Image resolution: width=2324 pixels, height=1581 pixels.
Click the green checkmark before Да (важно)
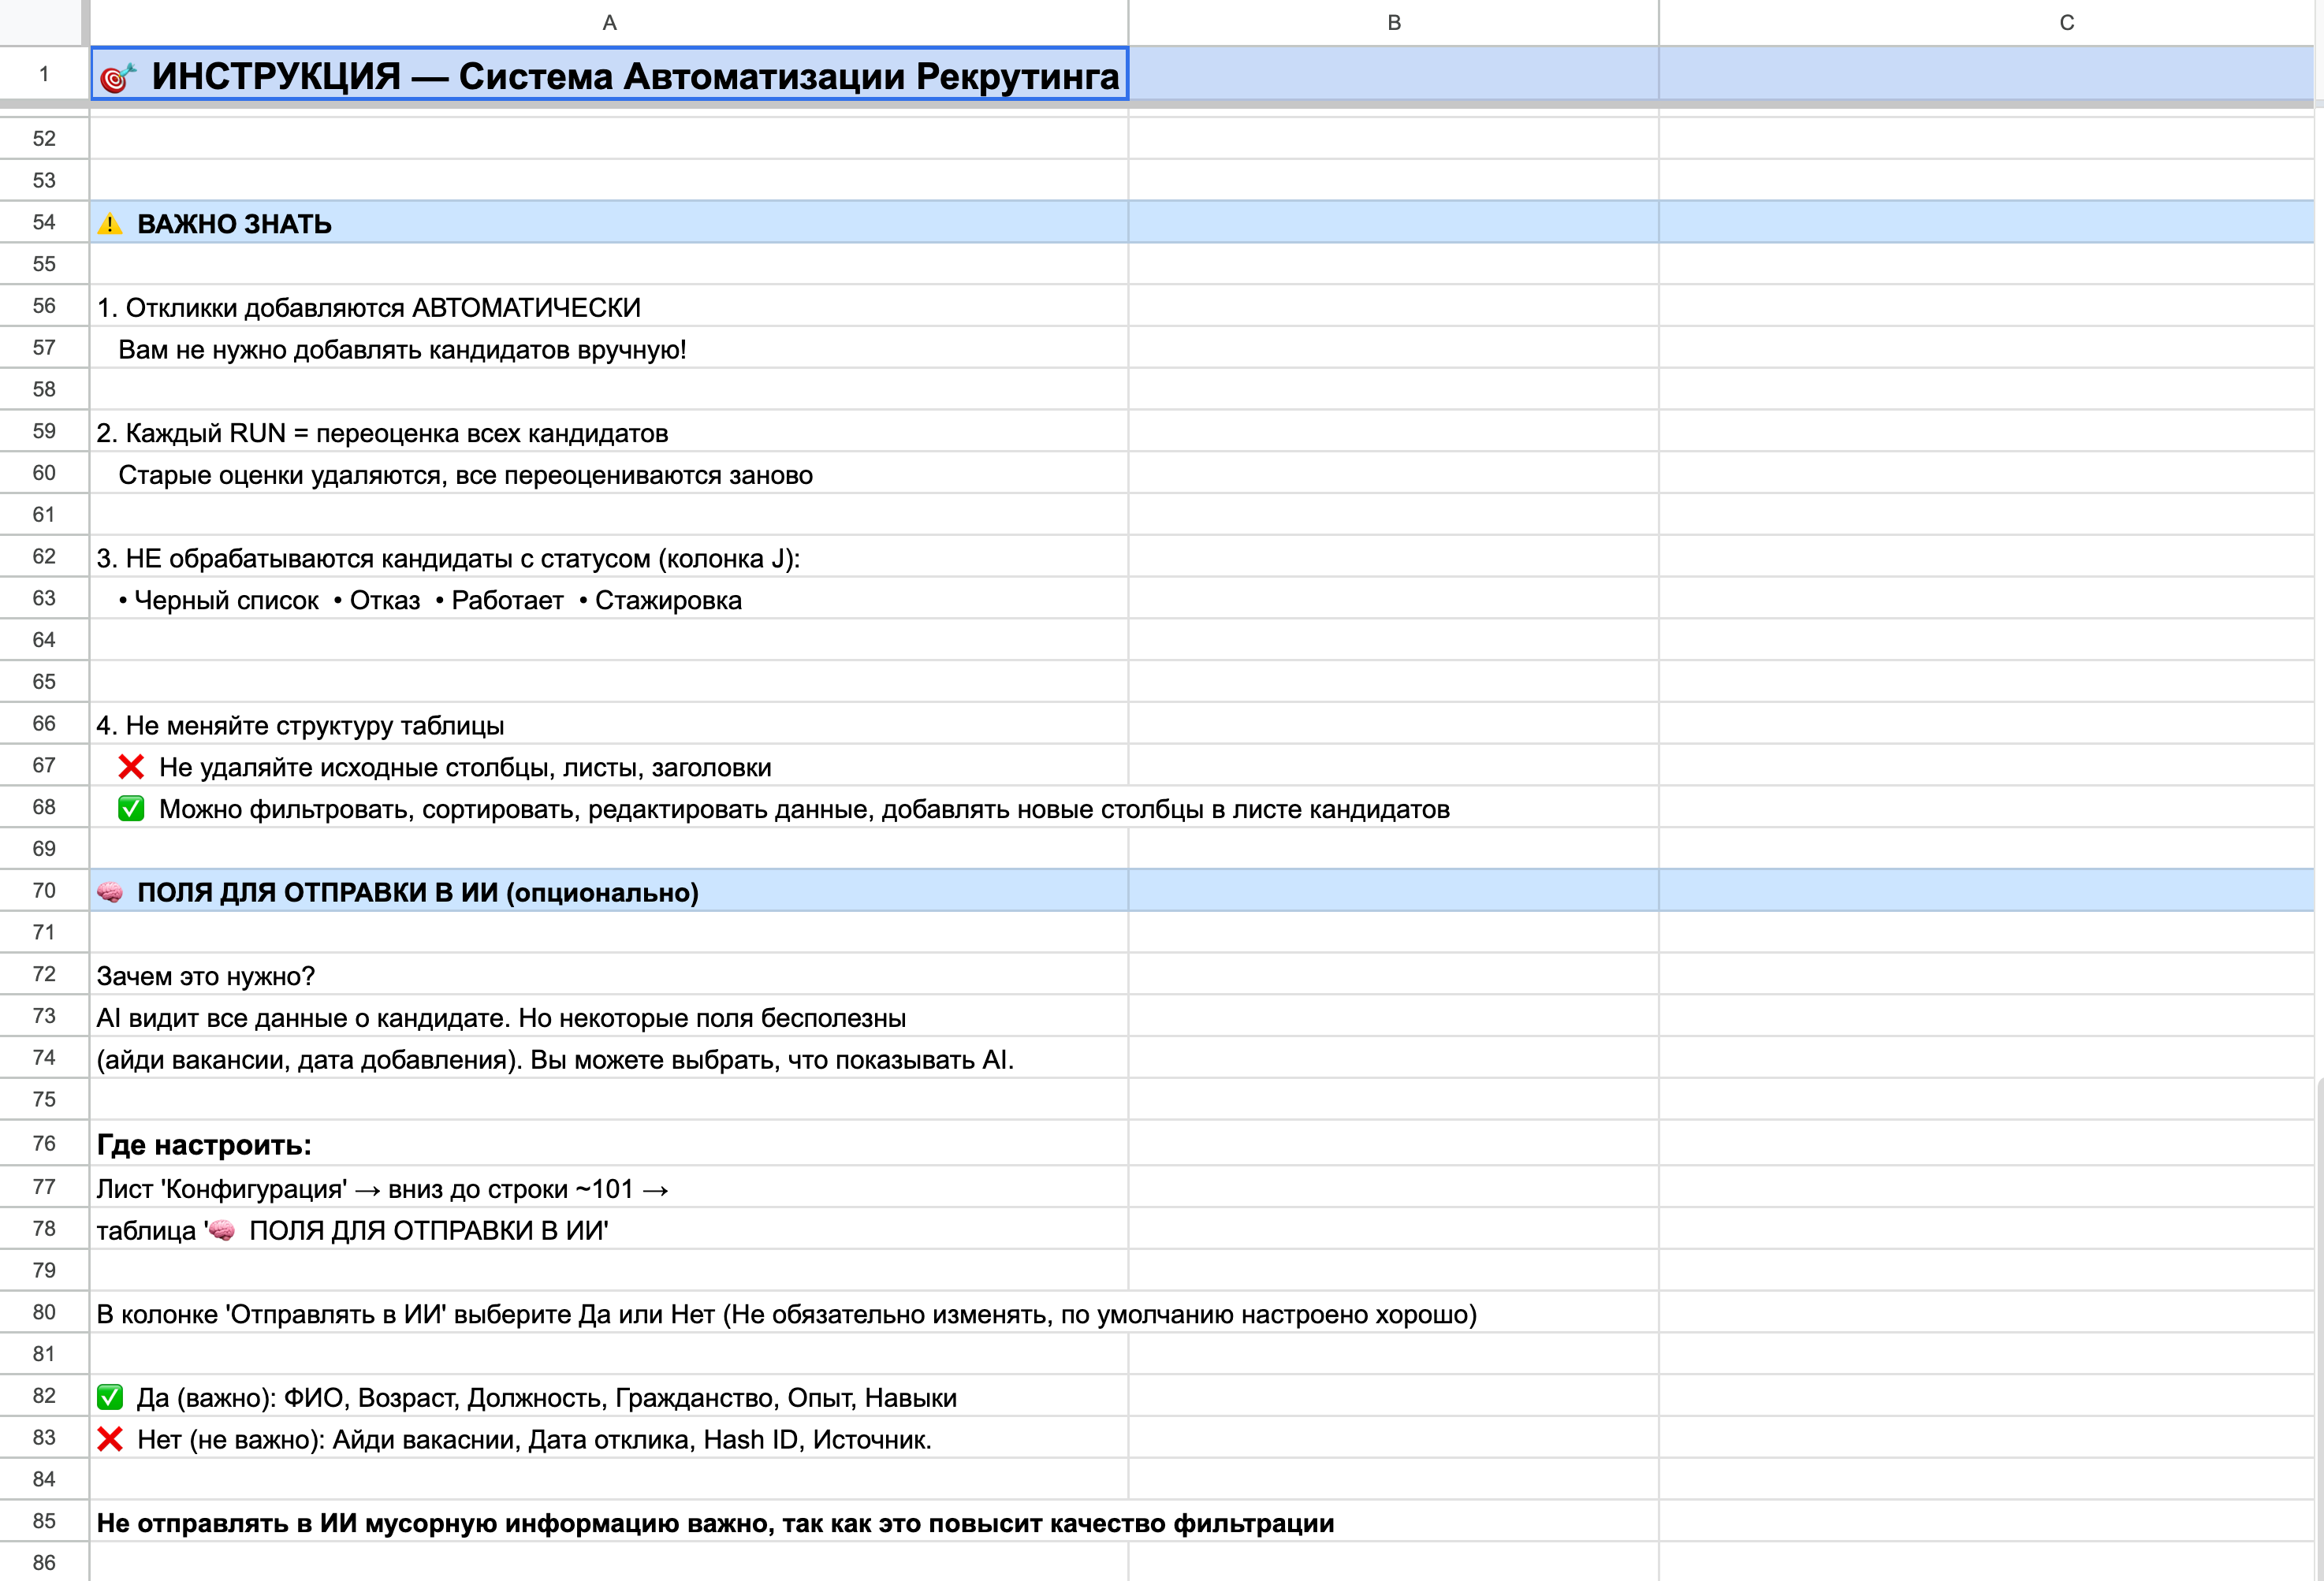tap(110, 1397)
